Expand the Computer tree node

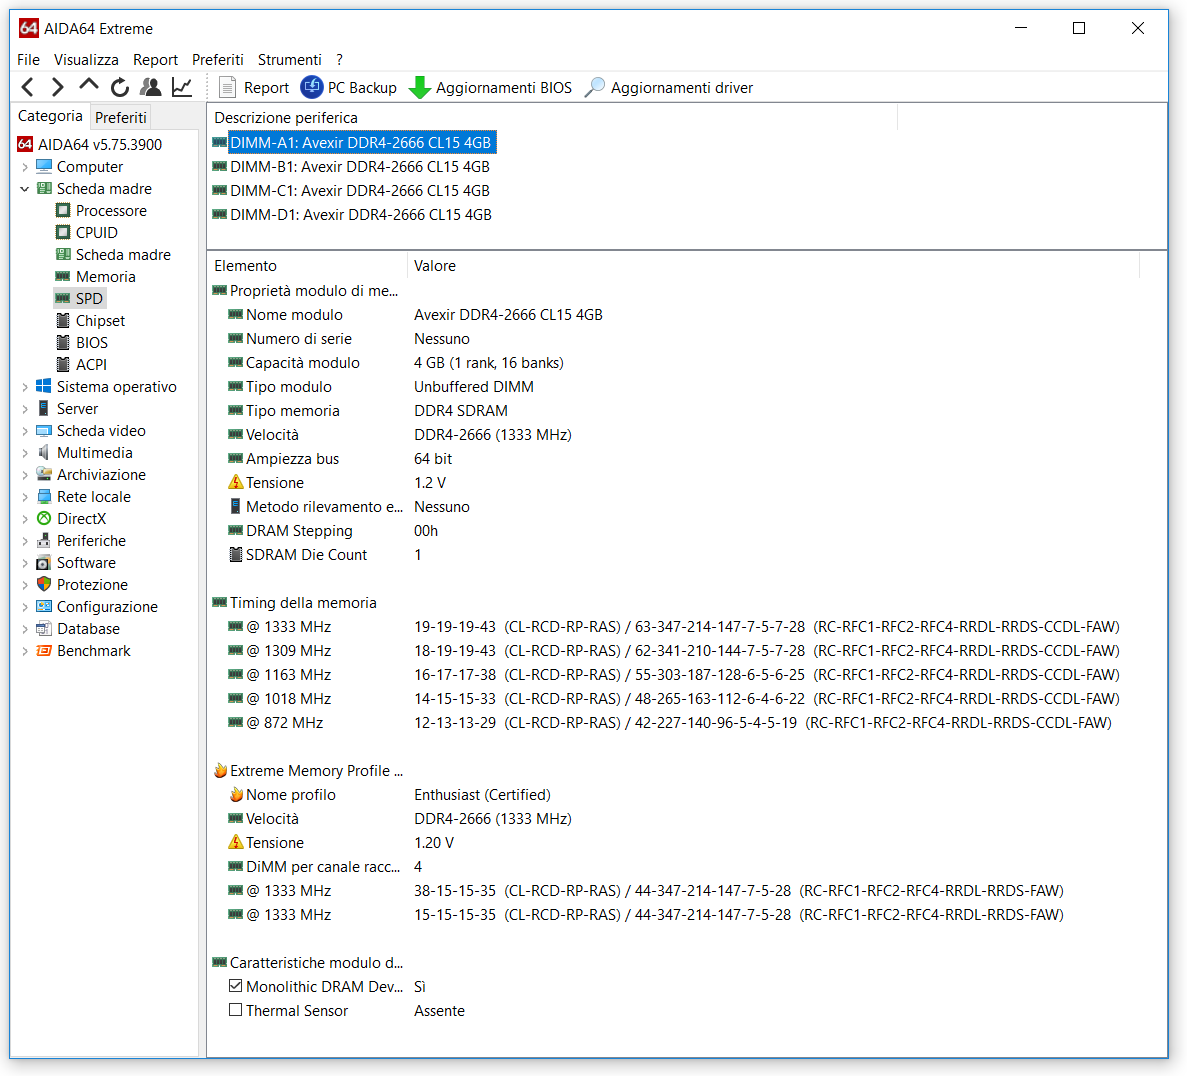[24, 167]
